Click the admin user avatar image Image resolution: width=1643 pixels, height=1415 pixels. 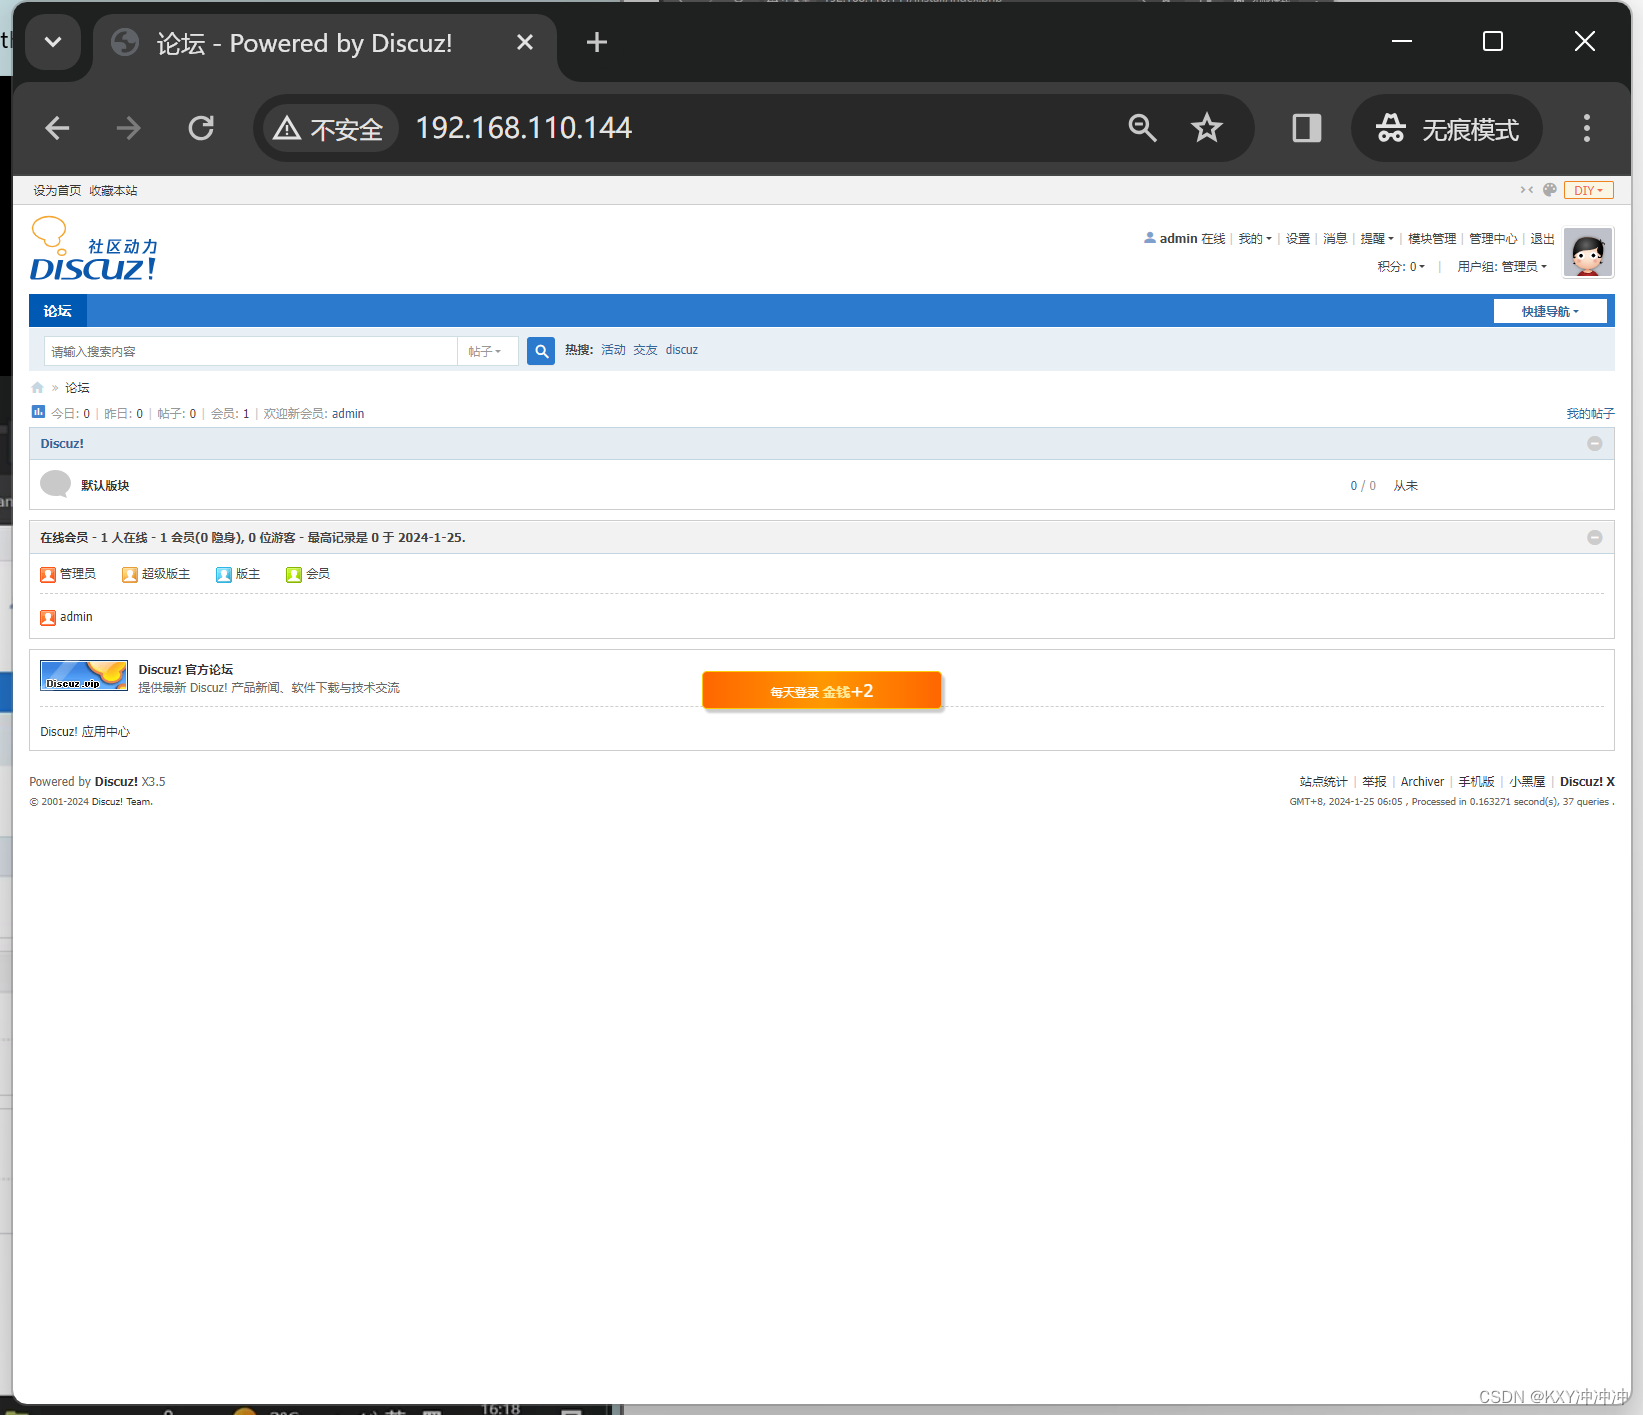[x=1588, y=252]
